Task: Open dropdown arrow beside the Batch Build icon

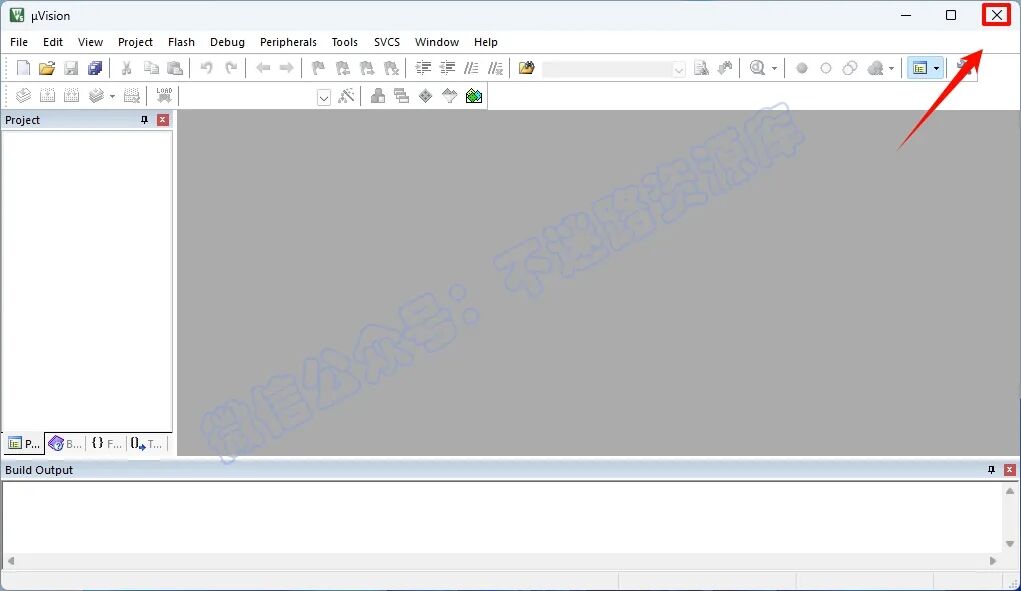Action: coord(112,97)
